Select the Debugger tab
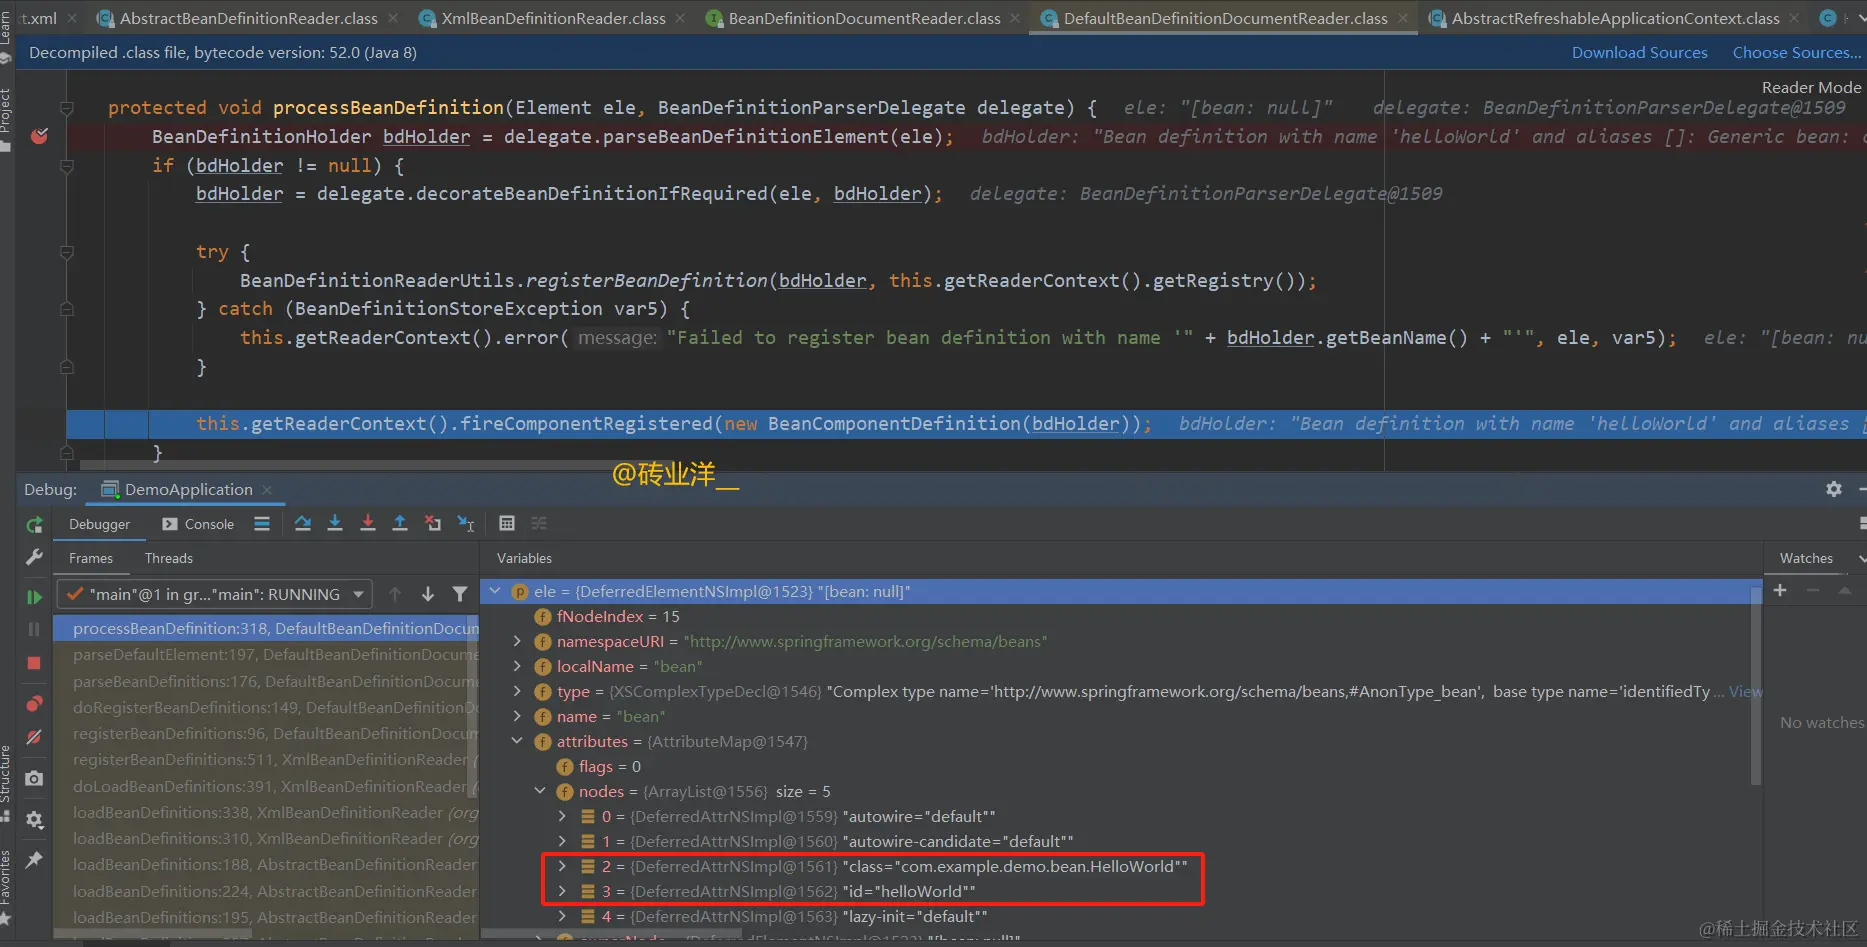 99,524
